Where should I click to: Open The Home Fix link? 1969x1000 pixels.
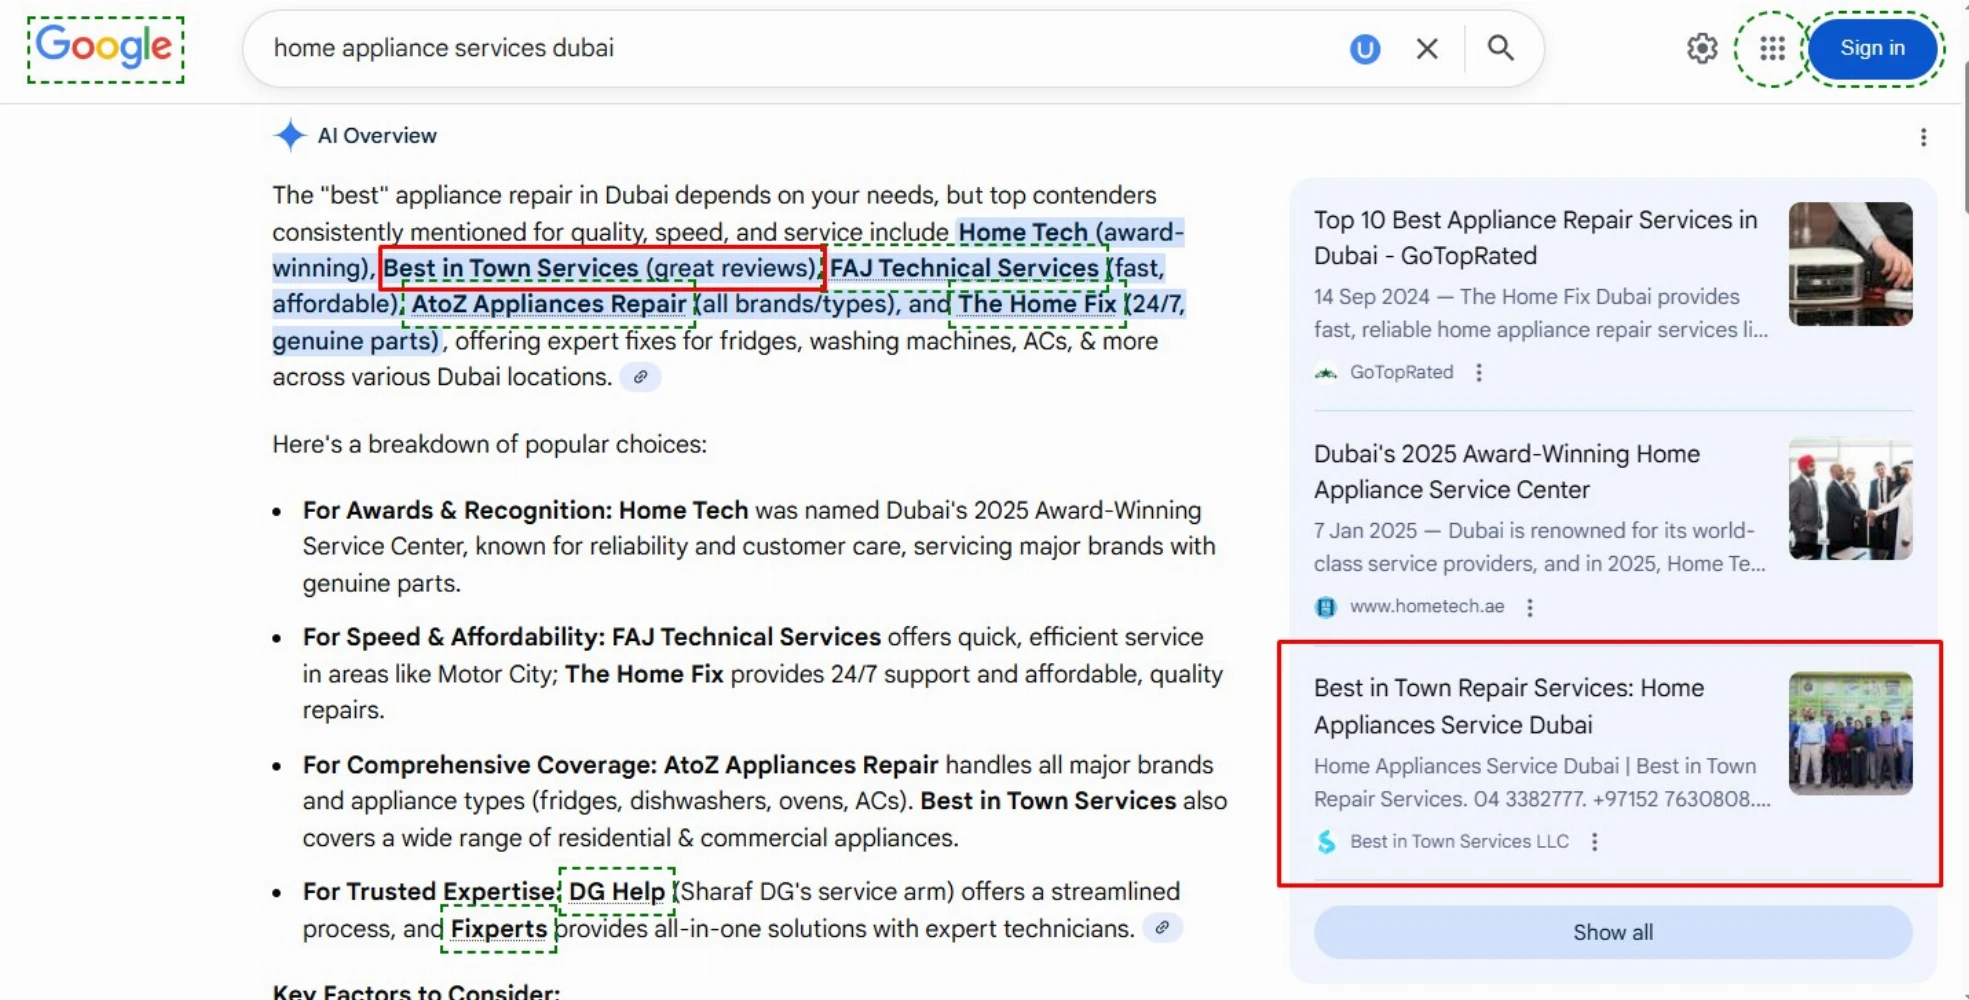click(x=1037, y=304)
